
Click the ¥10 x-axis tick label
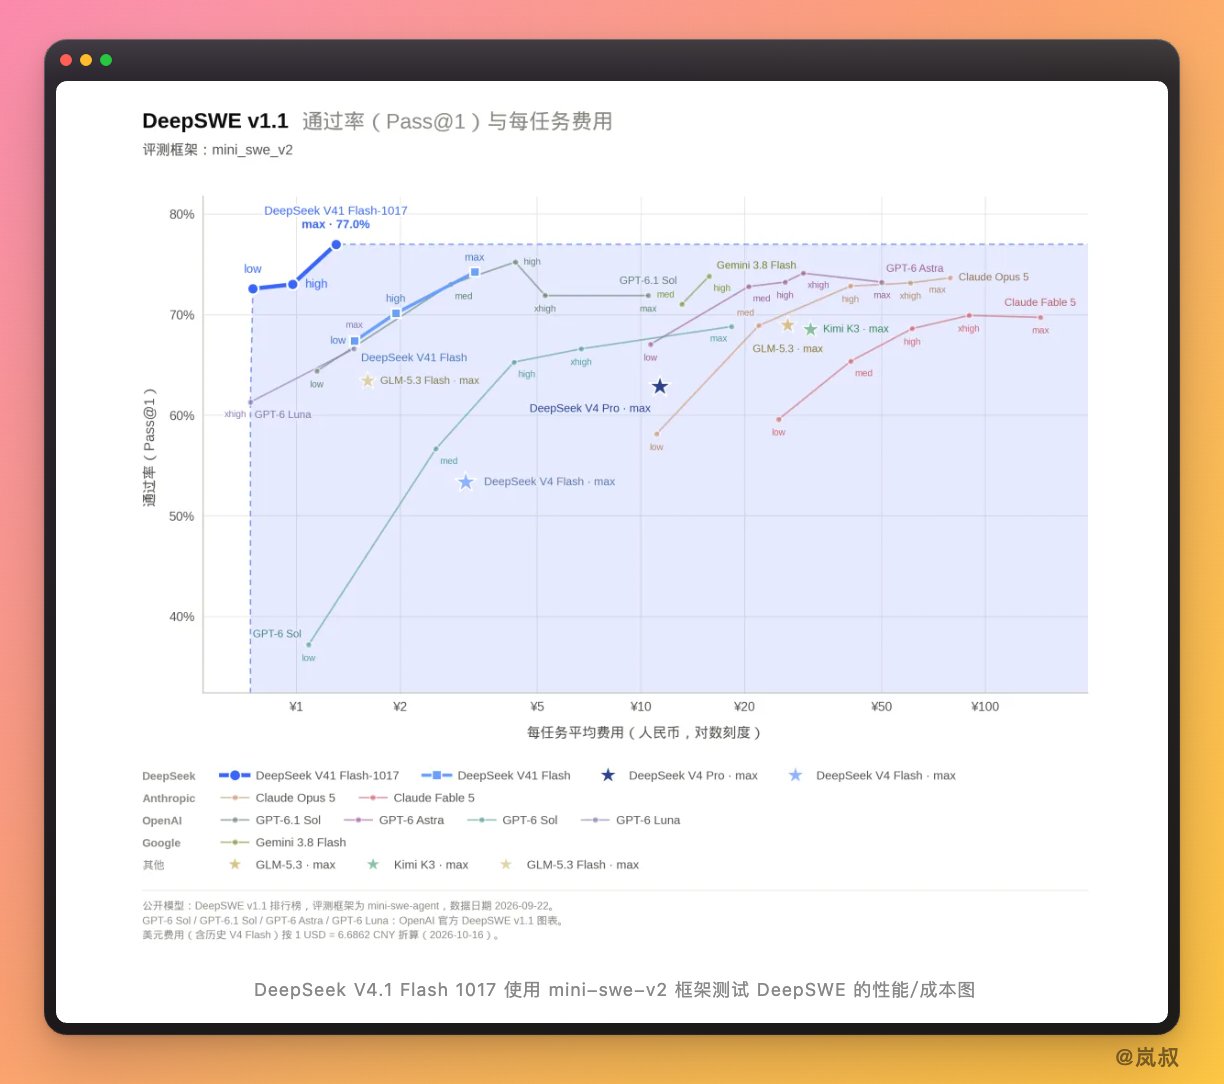pyautogui.click(x=641, y=707)
